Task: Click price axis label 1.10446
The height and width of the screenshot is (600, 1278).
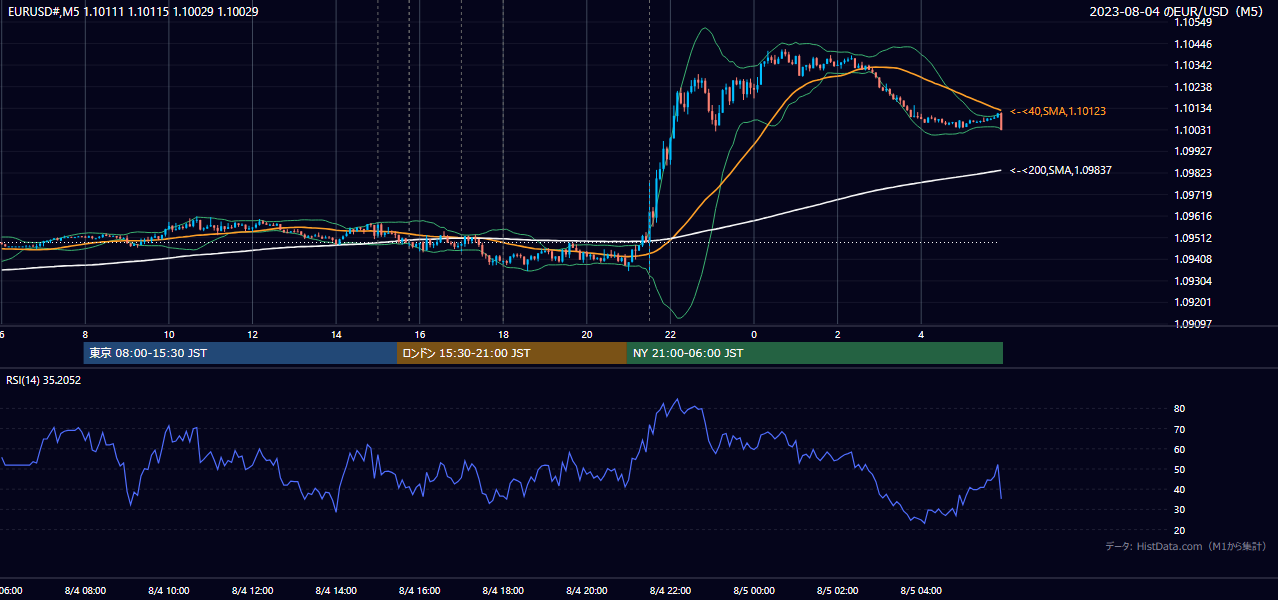Action: (x=1194, y=44)
